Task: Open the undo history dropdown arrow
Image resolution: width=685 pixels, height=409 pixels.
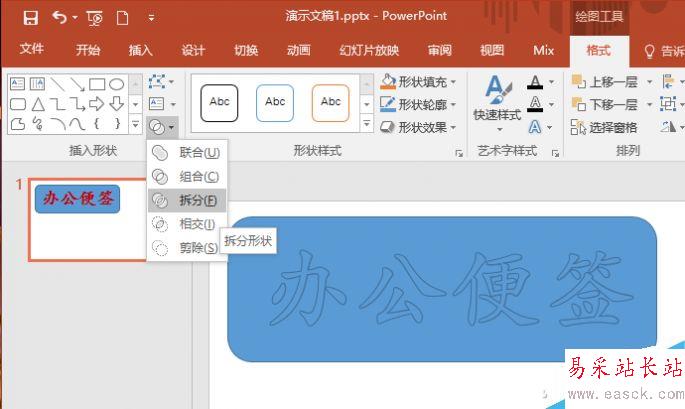Action: coord(75,18)
